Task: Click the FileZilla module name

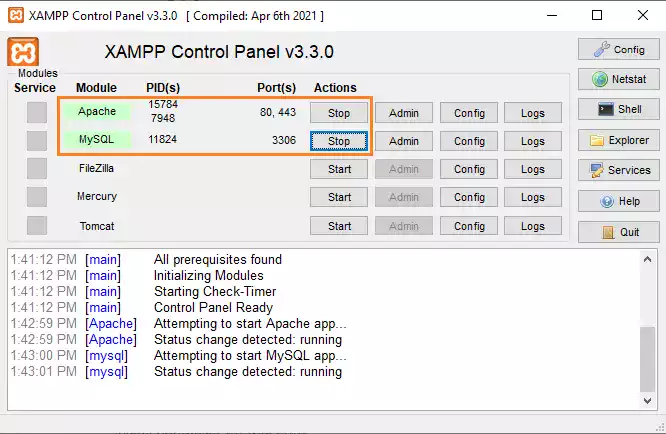Action: (96, 168)
